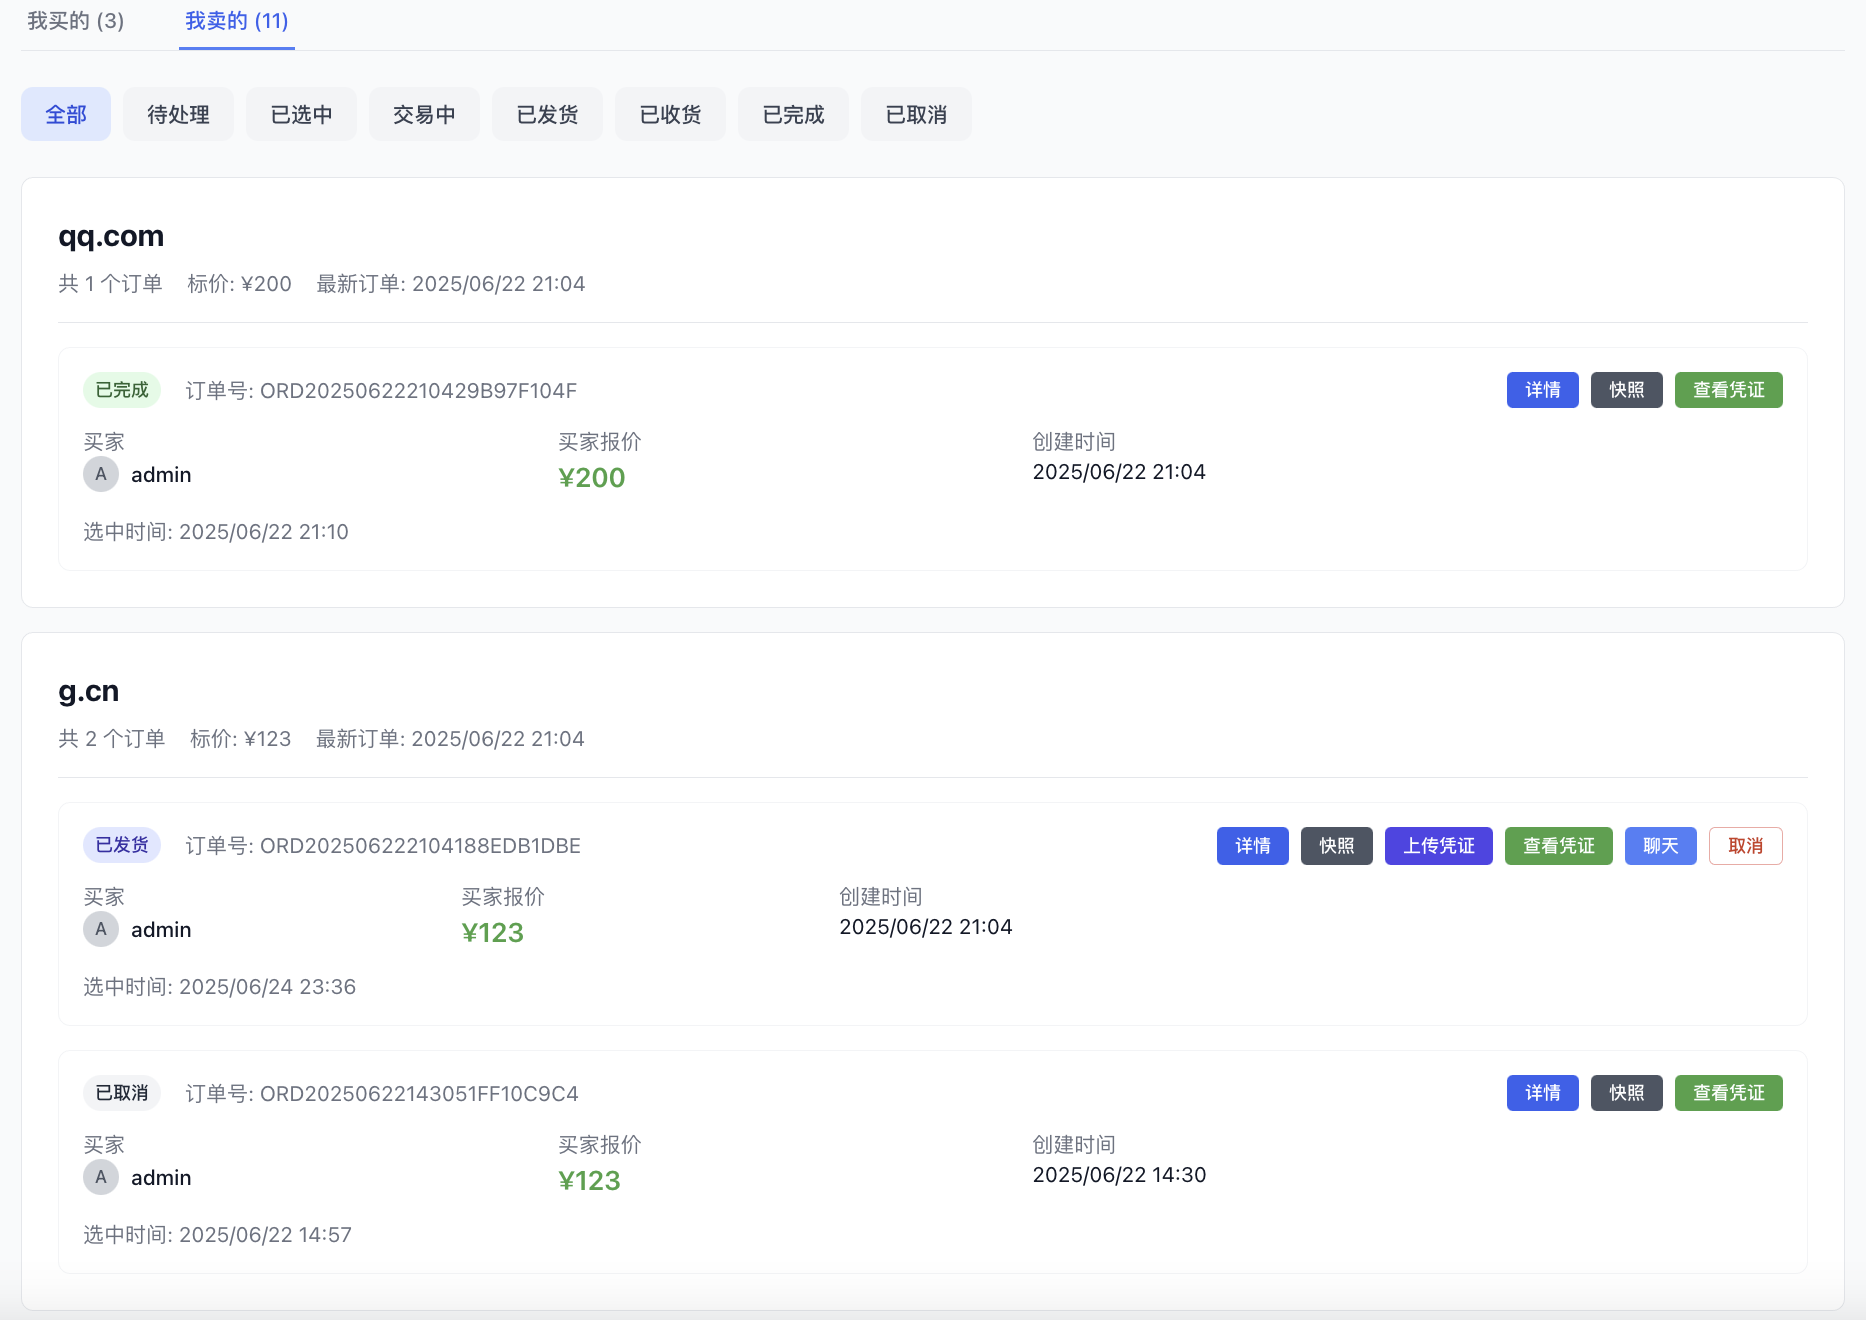Show only 已选中 orders

[x=301, y=115]
